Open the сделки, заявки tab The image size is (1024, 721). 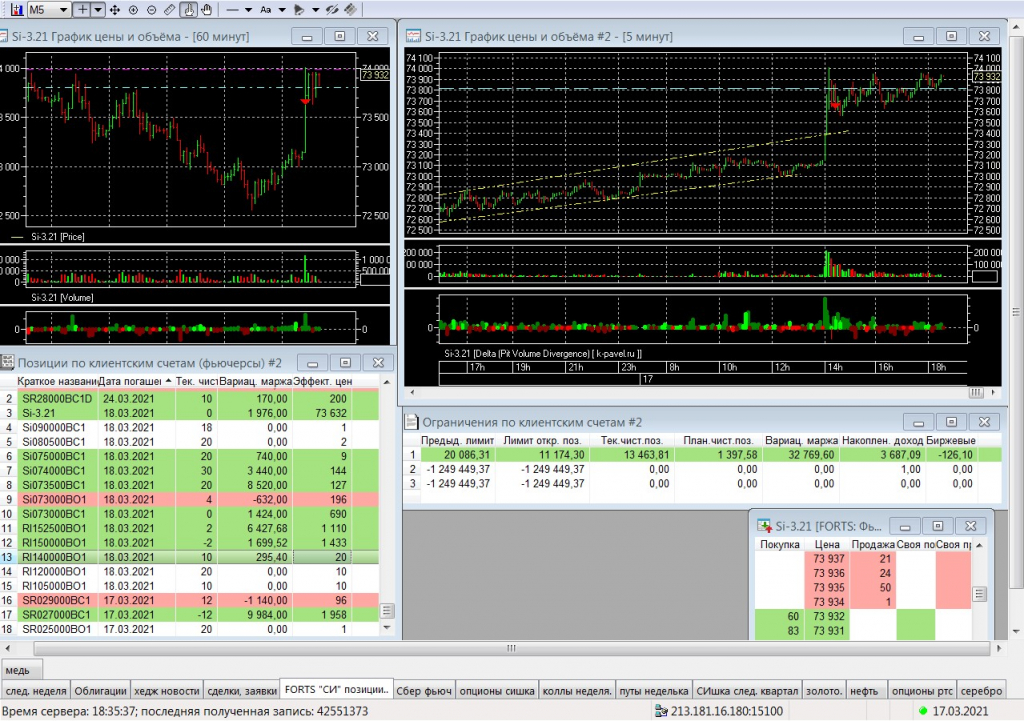click(242, 690)
